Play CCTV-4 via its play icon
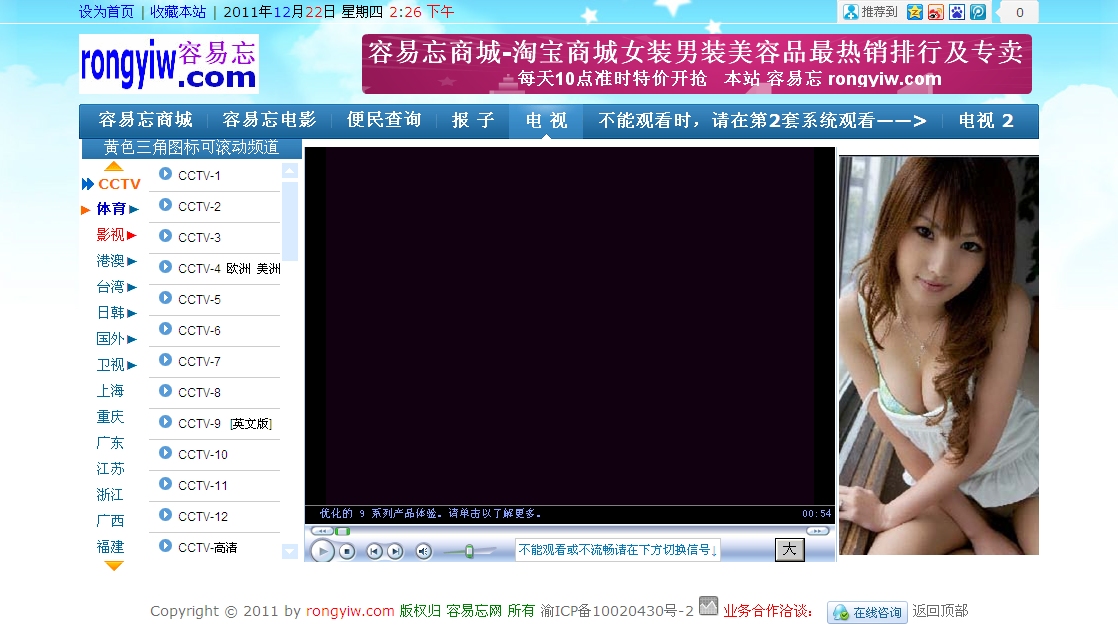1118x632 pixels. [x=165, y=267]
